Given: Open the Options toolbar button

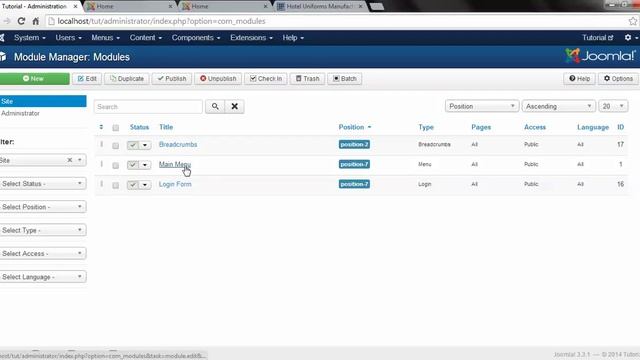Looking at the screenshot, I should pyautogui.click(x=618, y=78).
